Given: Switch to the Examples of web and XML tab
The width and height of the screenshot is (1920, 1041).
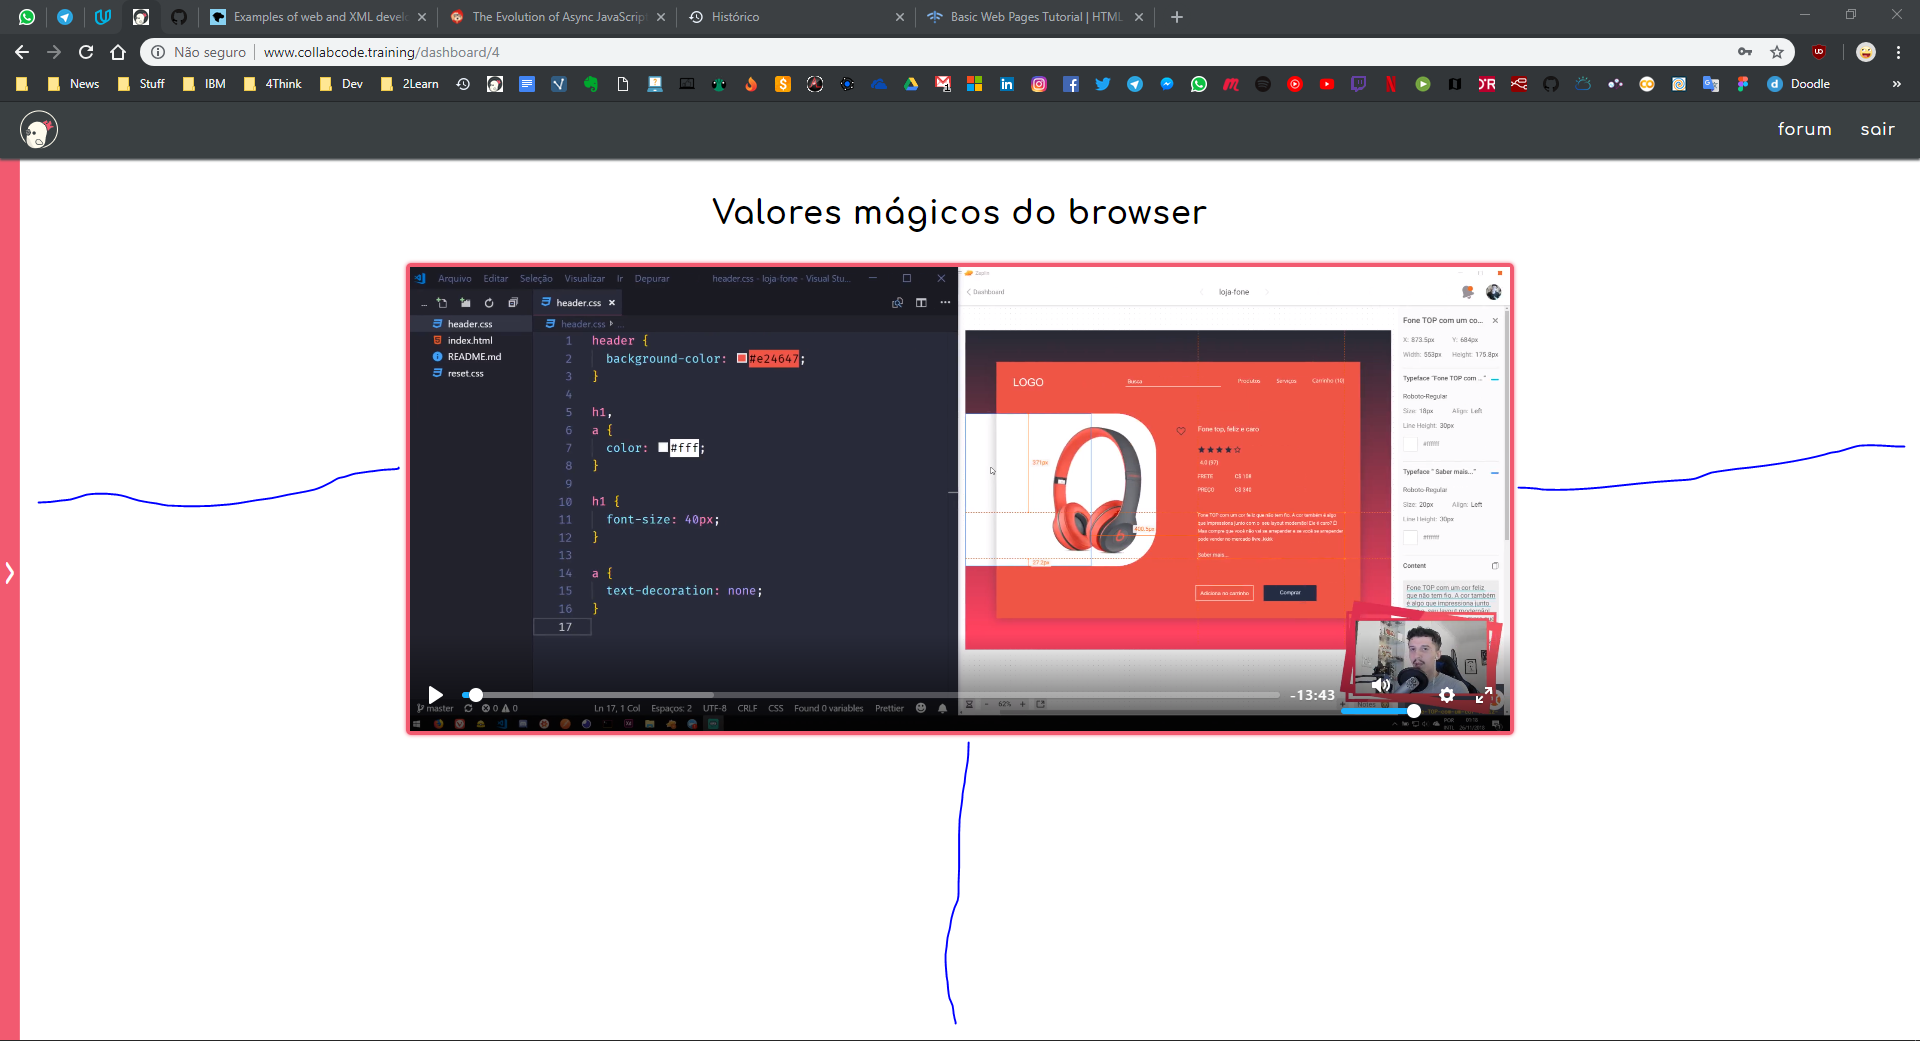Looking at the screenshot, I should coord(317,17).
